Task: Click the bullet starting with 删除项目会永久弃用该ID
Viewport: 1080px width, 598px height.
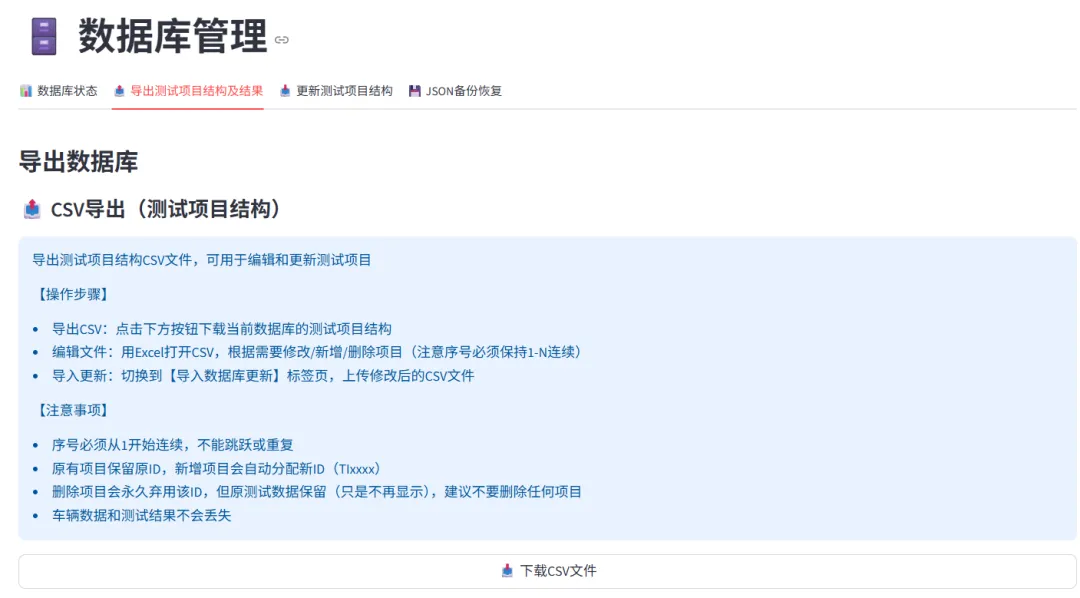Action: [x=317, y=492]
